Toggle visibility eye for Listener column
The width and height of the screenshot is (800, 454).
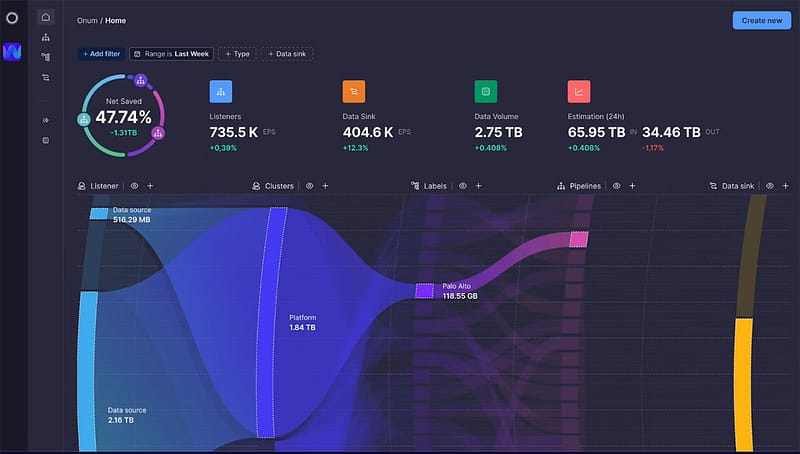(136, 186)
